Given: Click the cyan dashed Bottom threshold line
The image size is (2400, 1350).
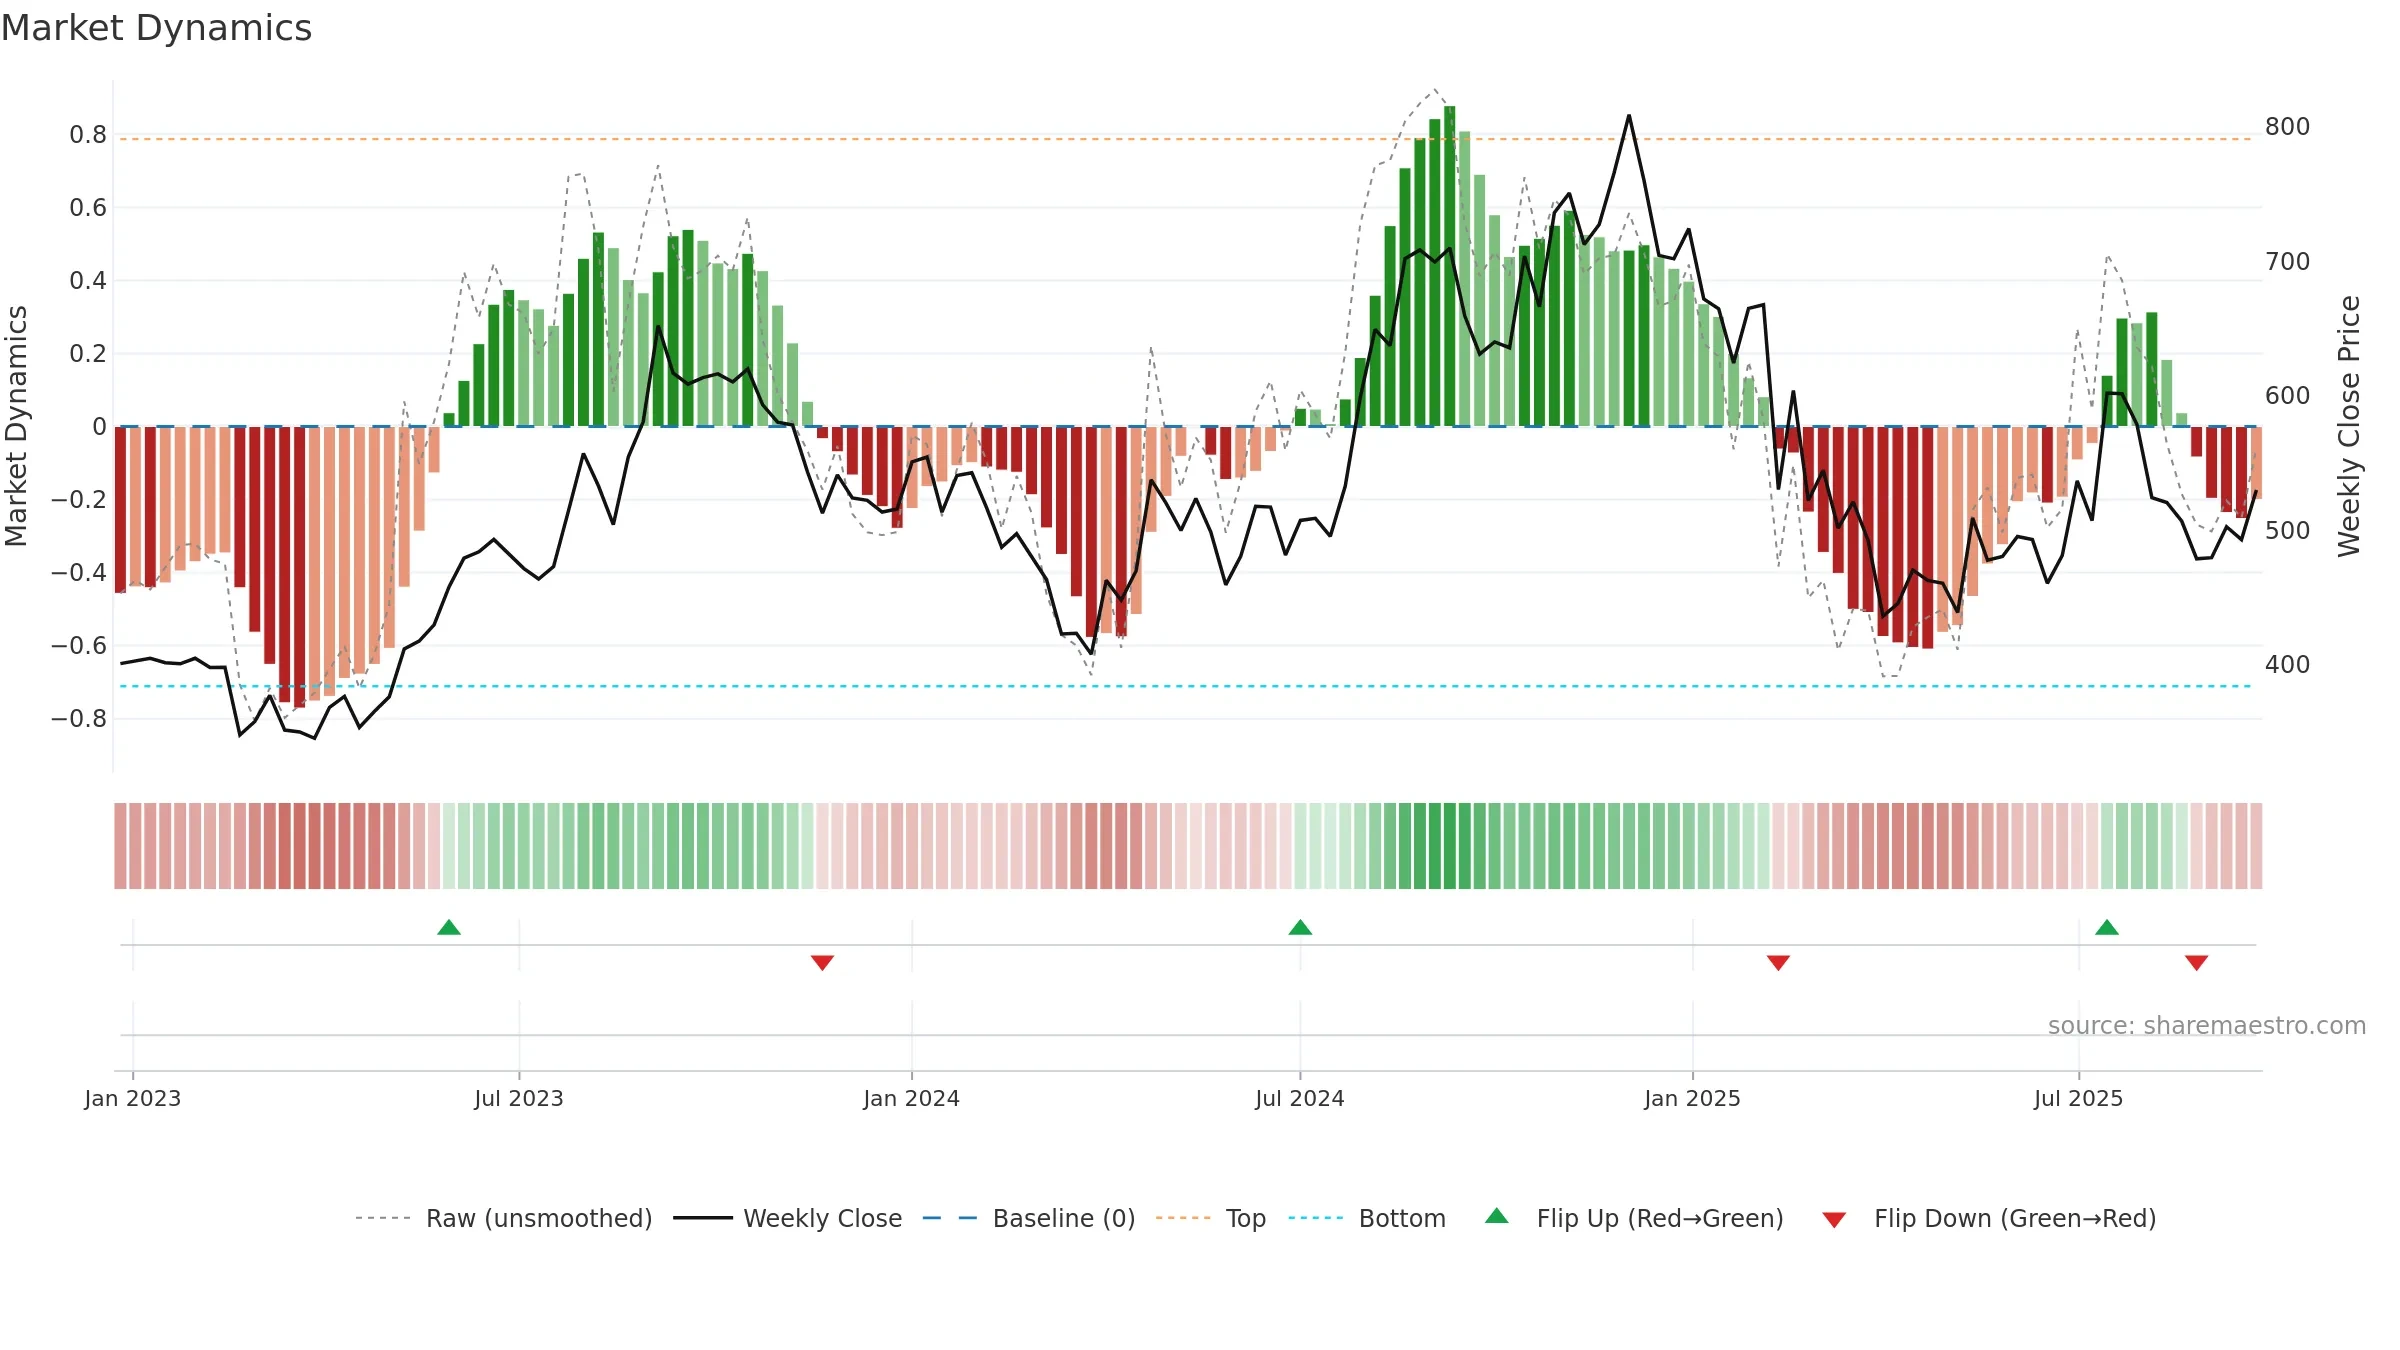Looking at the screenshot, I should click(1185, 686).
